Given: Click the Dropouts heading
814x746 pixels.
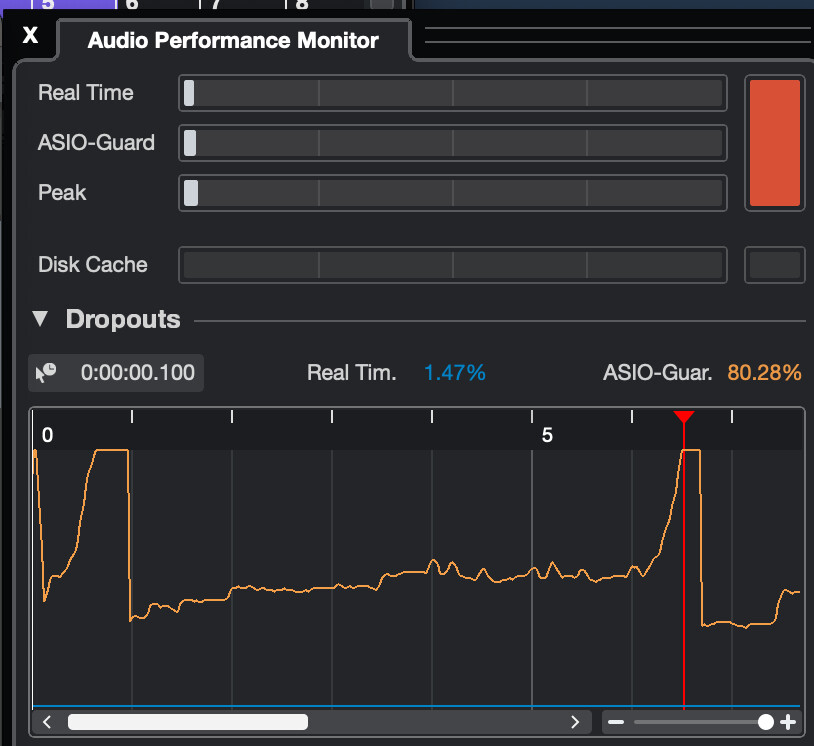Looking at the screenshot, I should coord(123,319).
